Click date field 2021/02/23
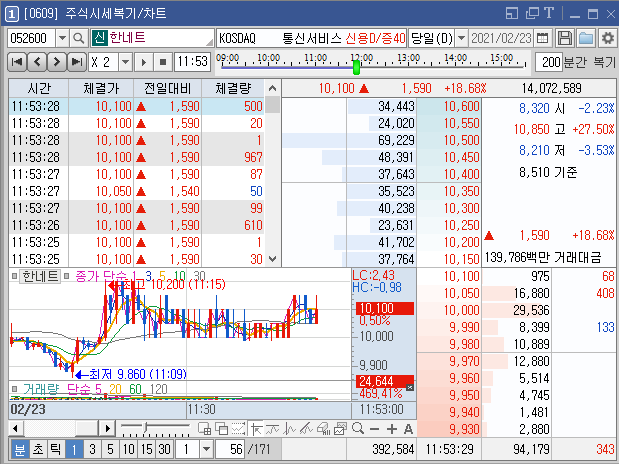 [x=501, y=38]
